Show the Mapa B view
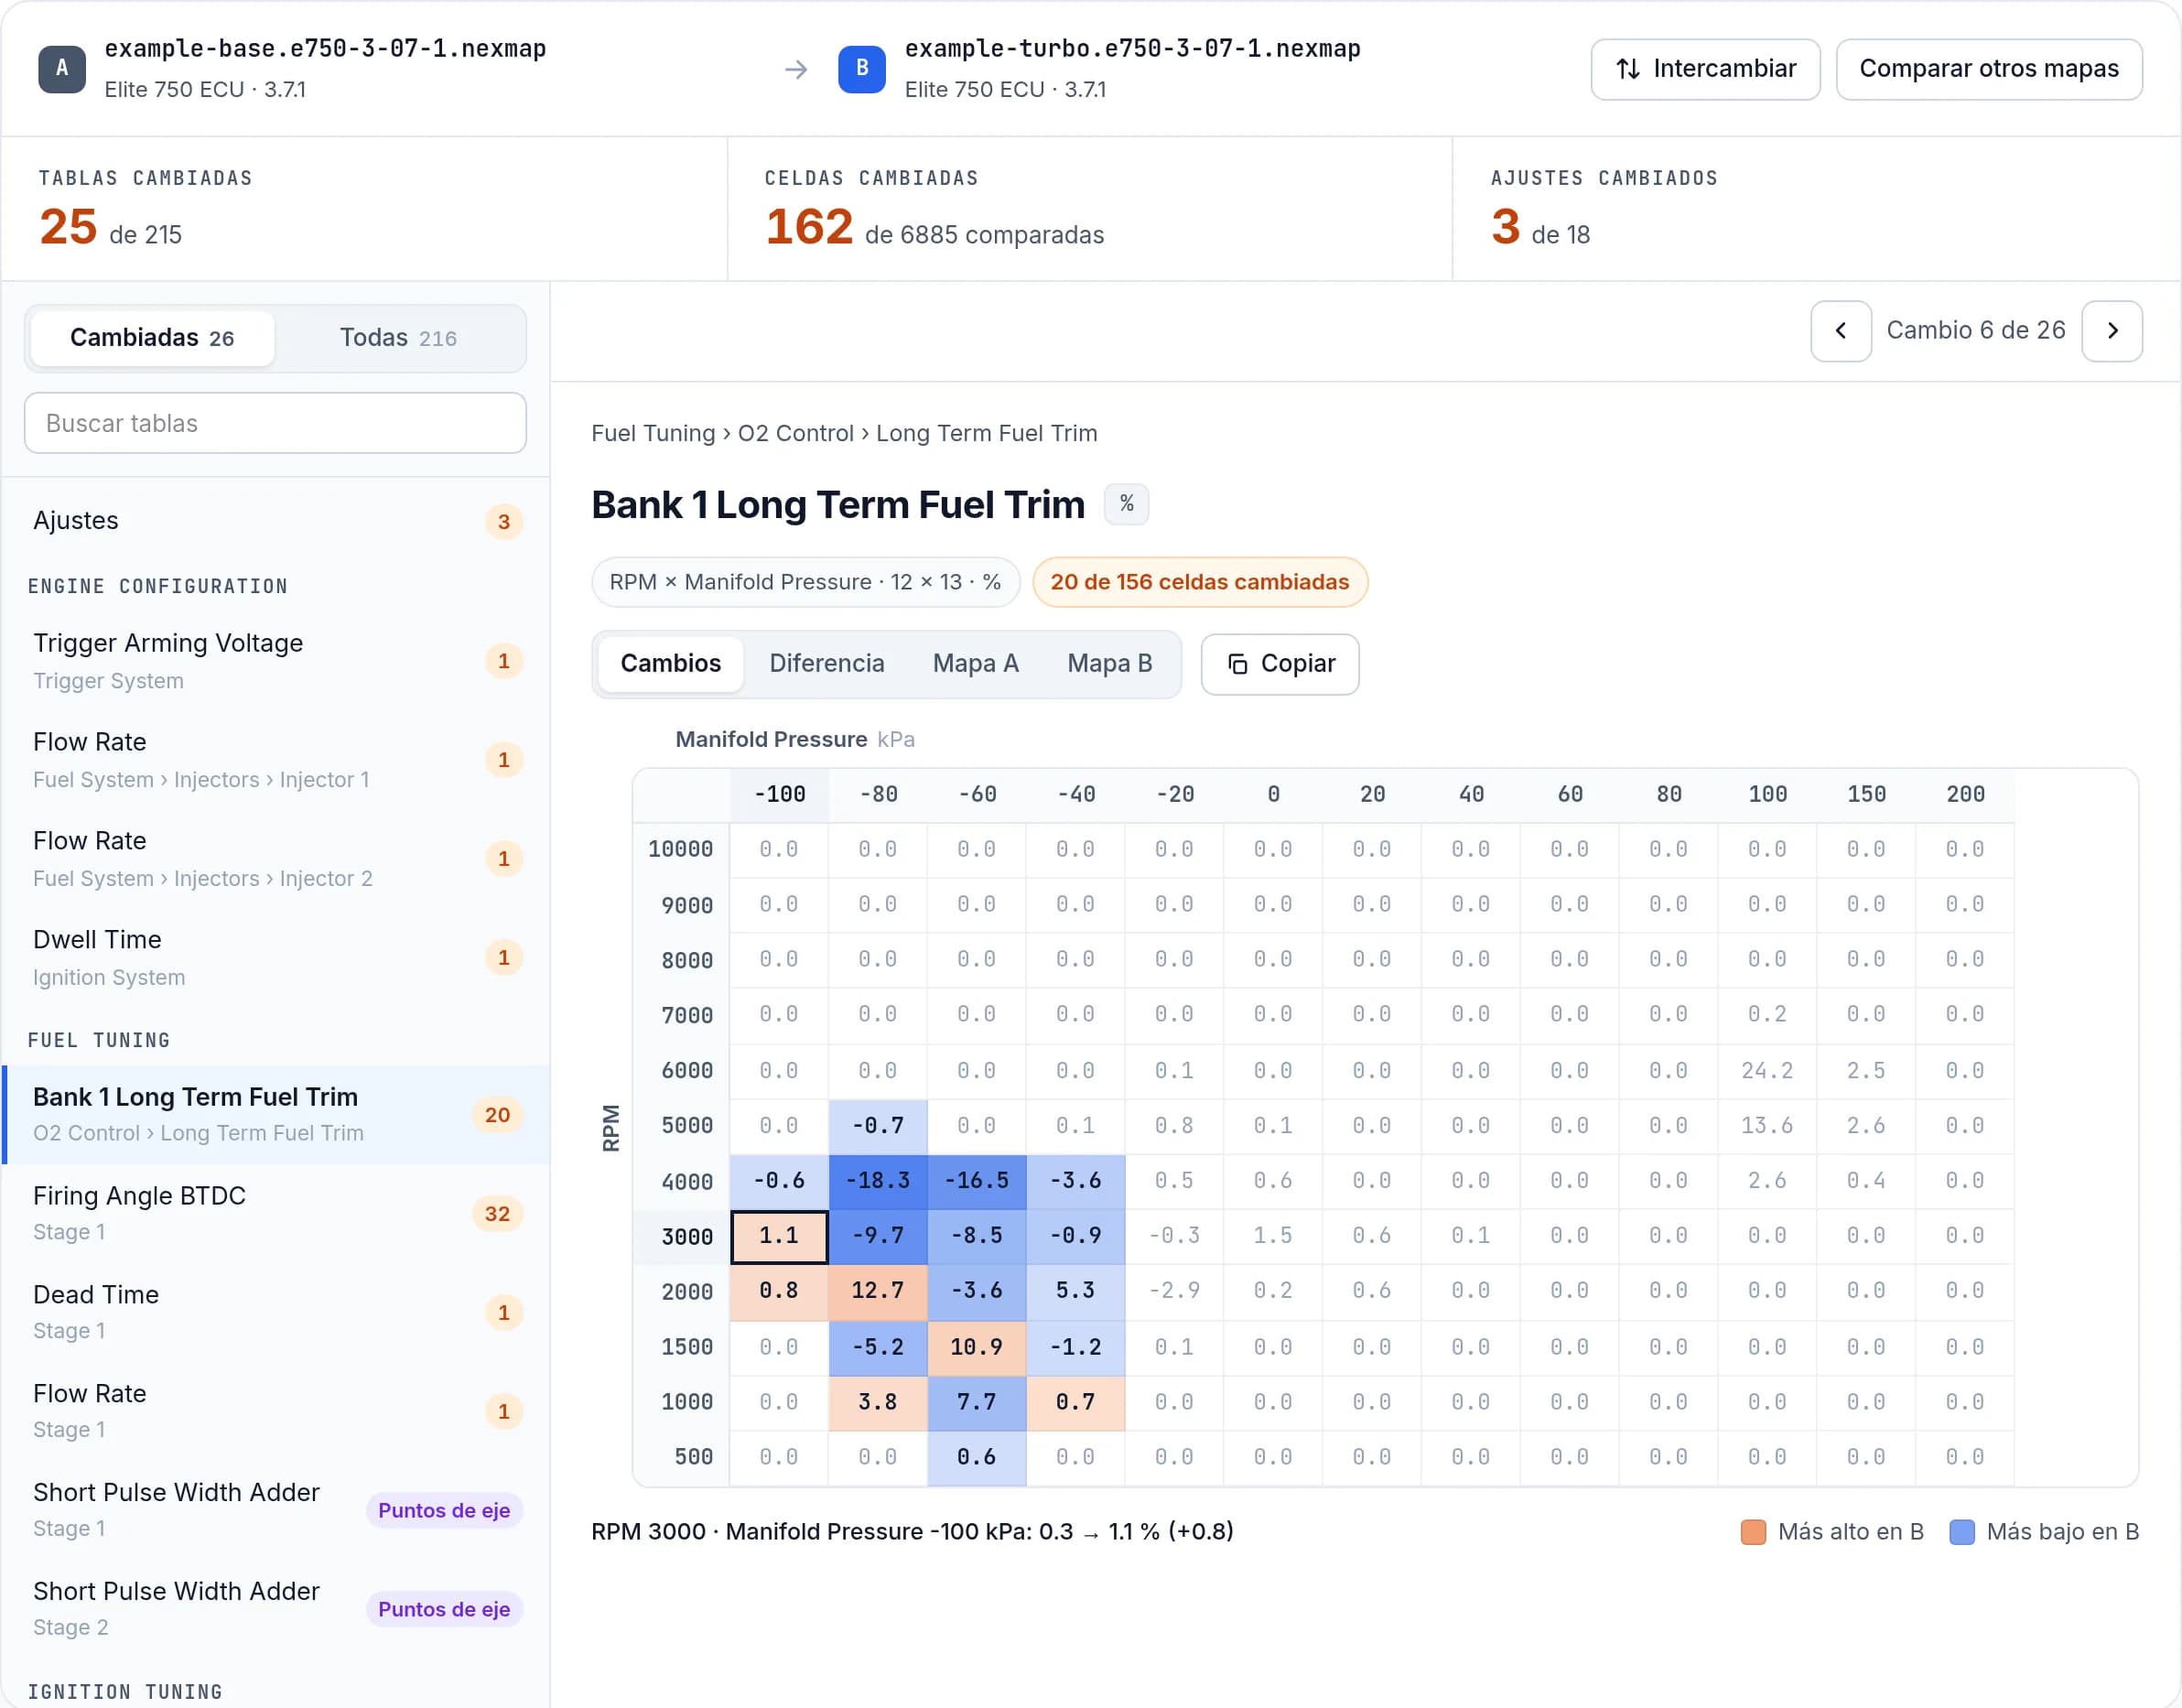 pyautogui.click(x=1109, y=664)
